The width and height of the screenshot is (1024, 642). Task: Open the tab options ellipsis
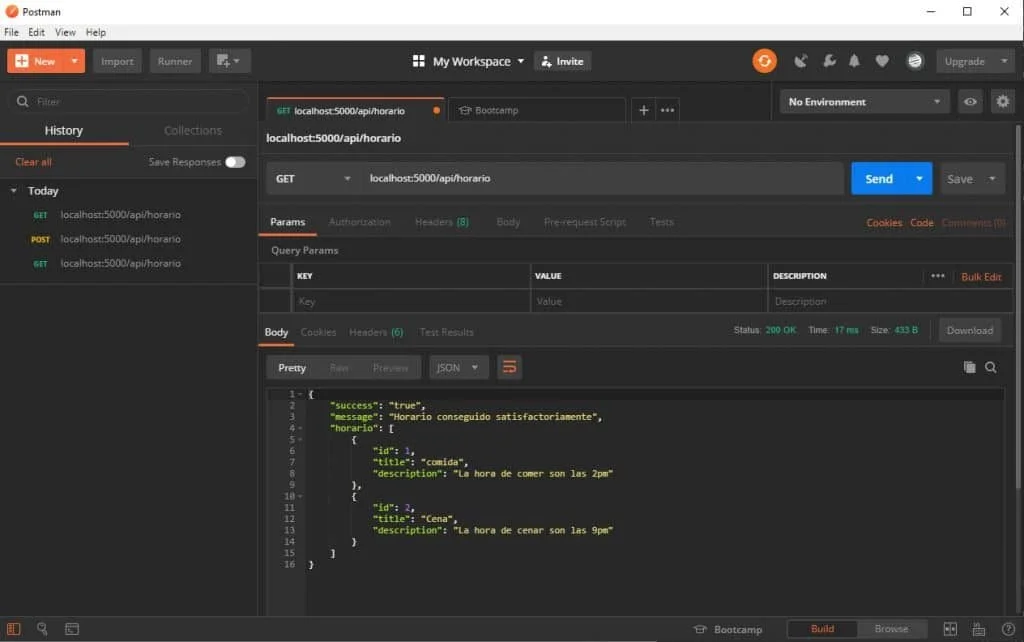[x=667, y=110]
